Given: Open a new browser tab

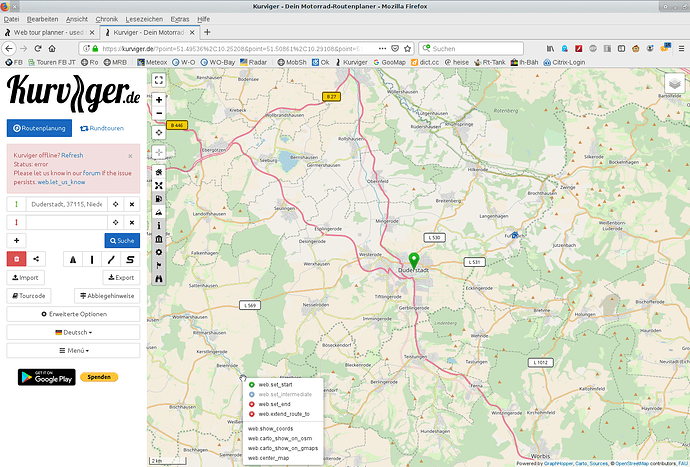Looking at the screenshot, I should coord(207,32).
